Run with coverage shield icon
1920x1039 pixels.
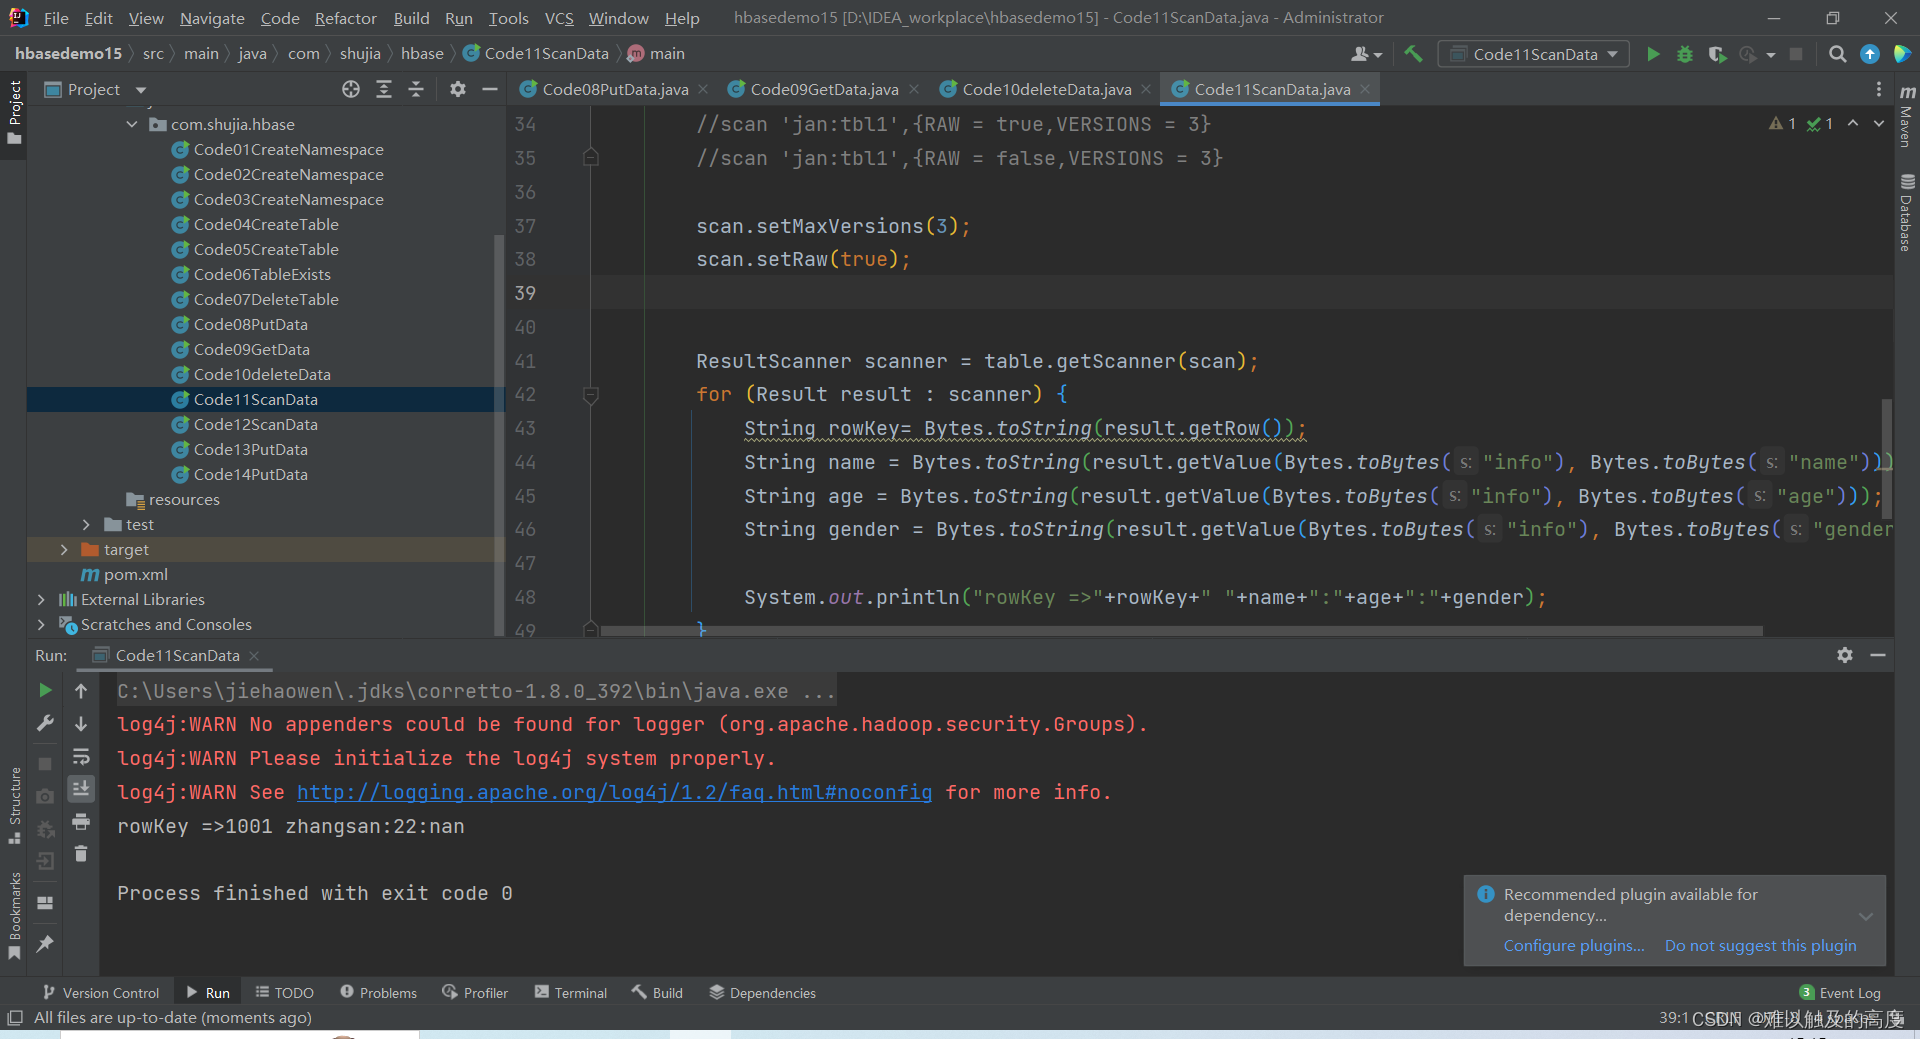(x=1717, y=54)
